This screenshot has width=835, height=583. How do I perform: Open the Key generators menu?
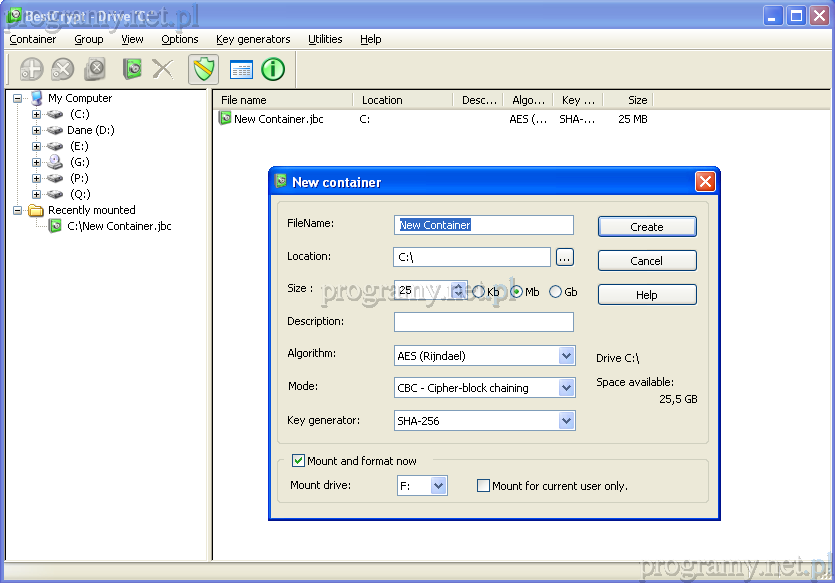coord(253,39)
